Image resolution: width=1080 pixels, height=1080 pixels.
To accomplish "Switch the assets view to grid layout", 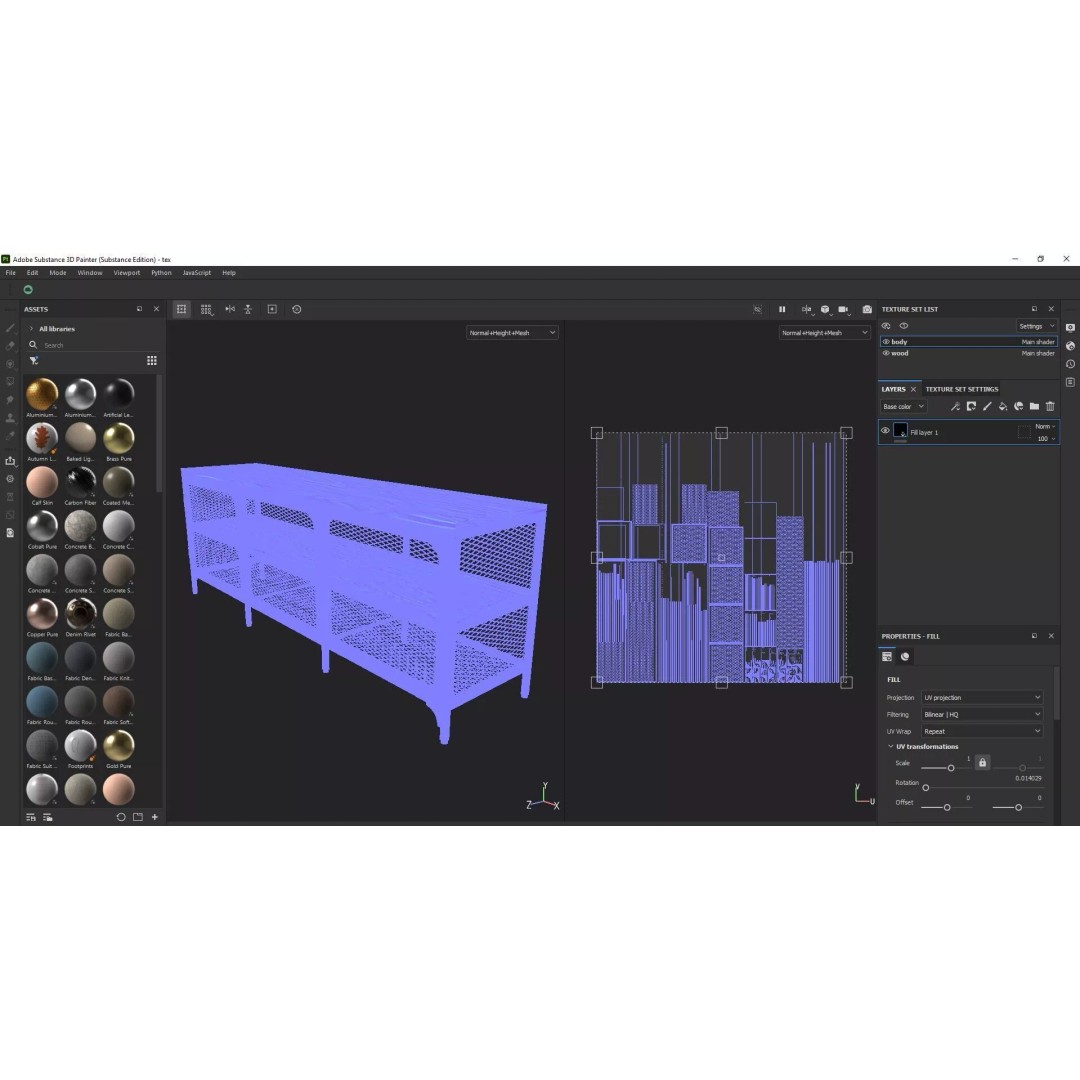I will [152, 360].
